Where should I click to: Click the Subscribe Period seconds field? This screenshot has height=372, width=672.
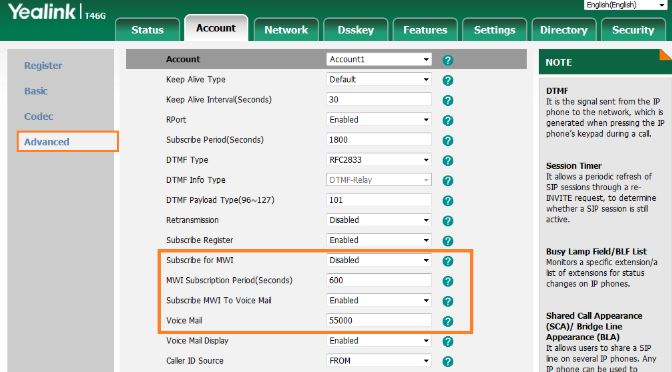379,140
